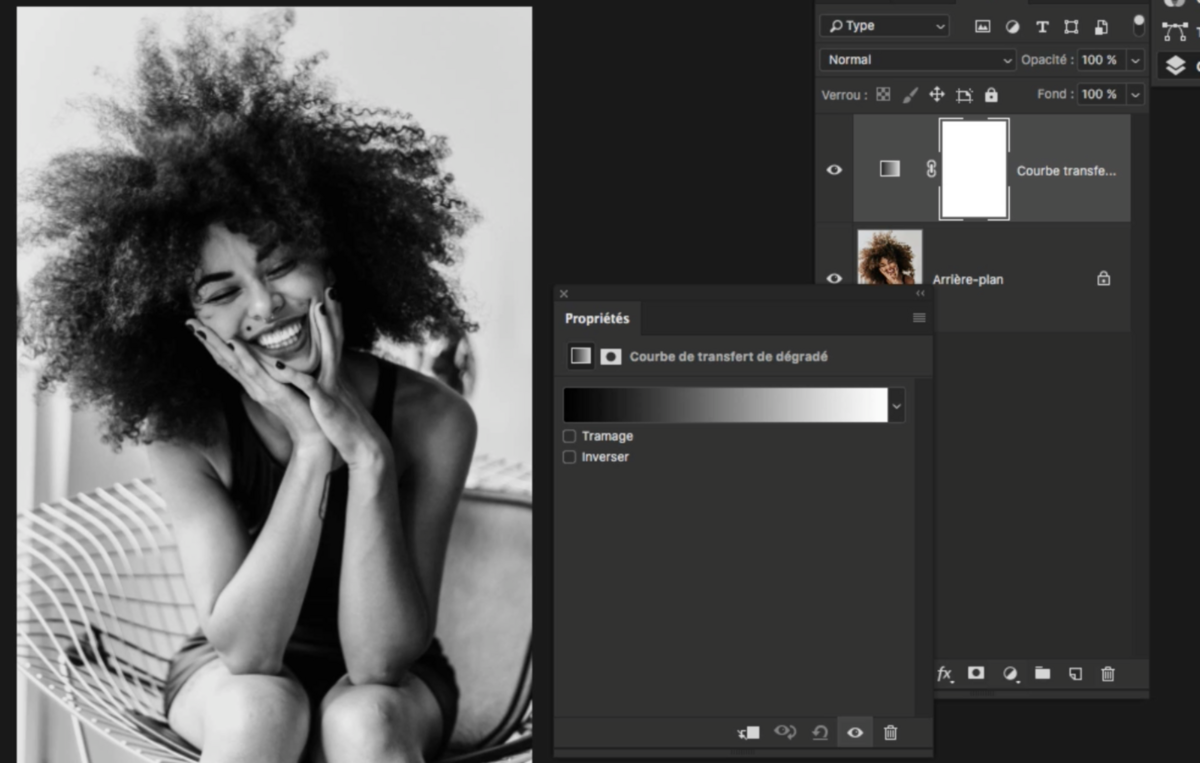Filter layers by shape layers icon
This screenshot has width=1200, height=763.
(1071, 27)
